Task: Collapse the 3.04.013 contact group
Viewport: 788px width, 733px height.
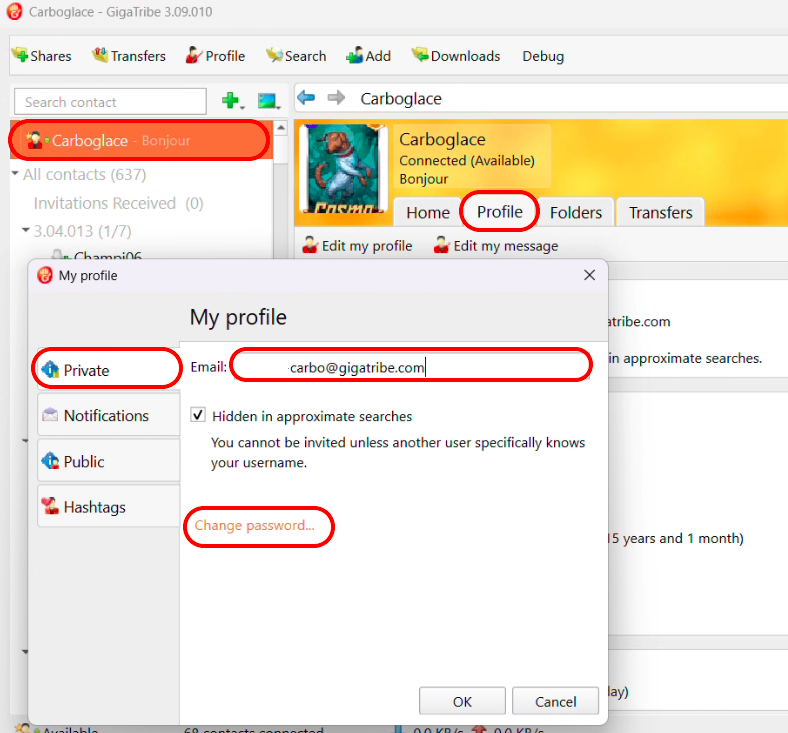Action: click(27, 230)
